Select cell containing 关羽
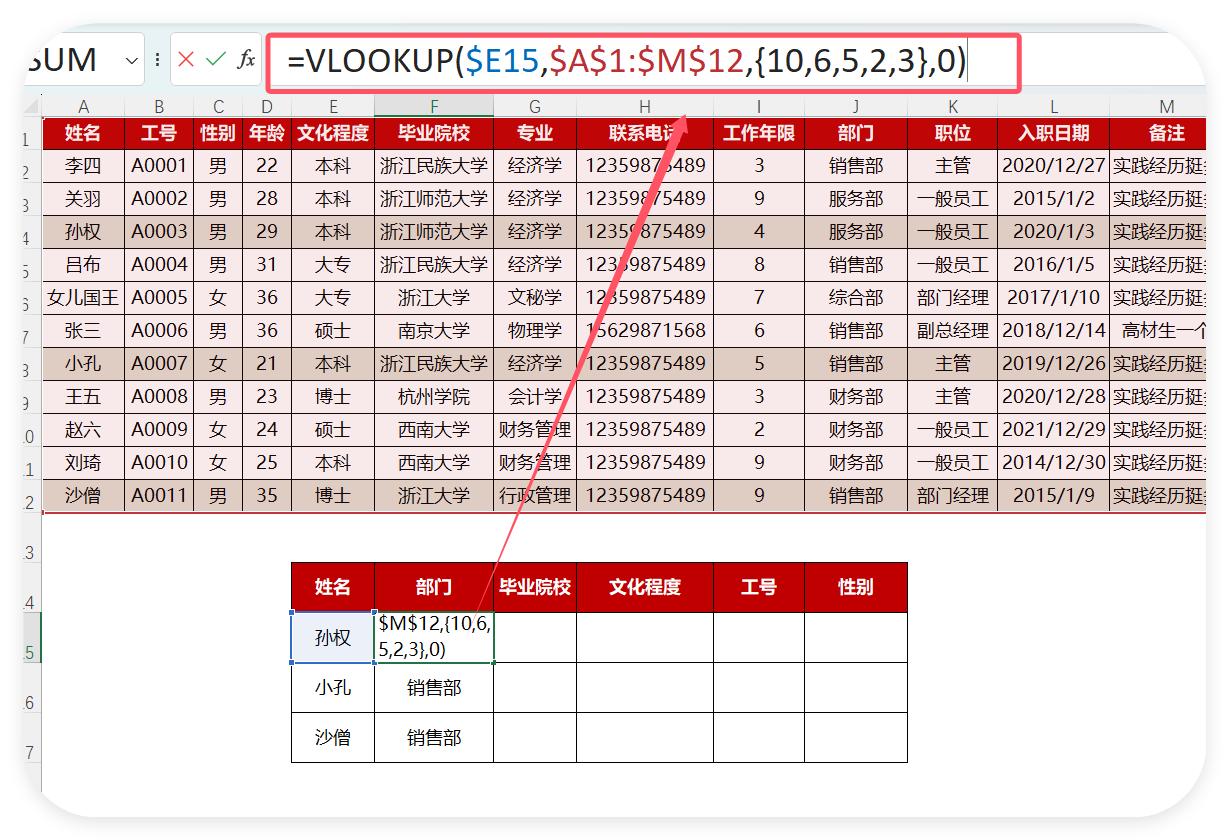1229x840 pixels. coord(83,199)
